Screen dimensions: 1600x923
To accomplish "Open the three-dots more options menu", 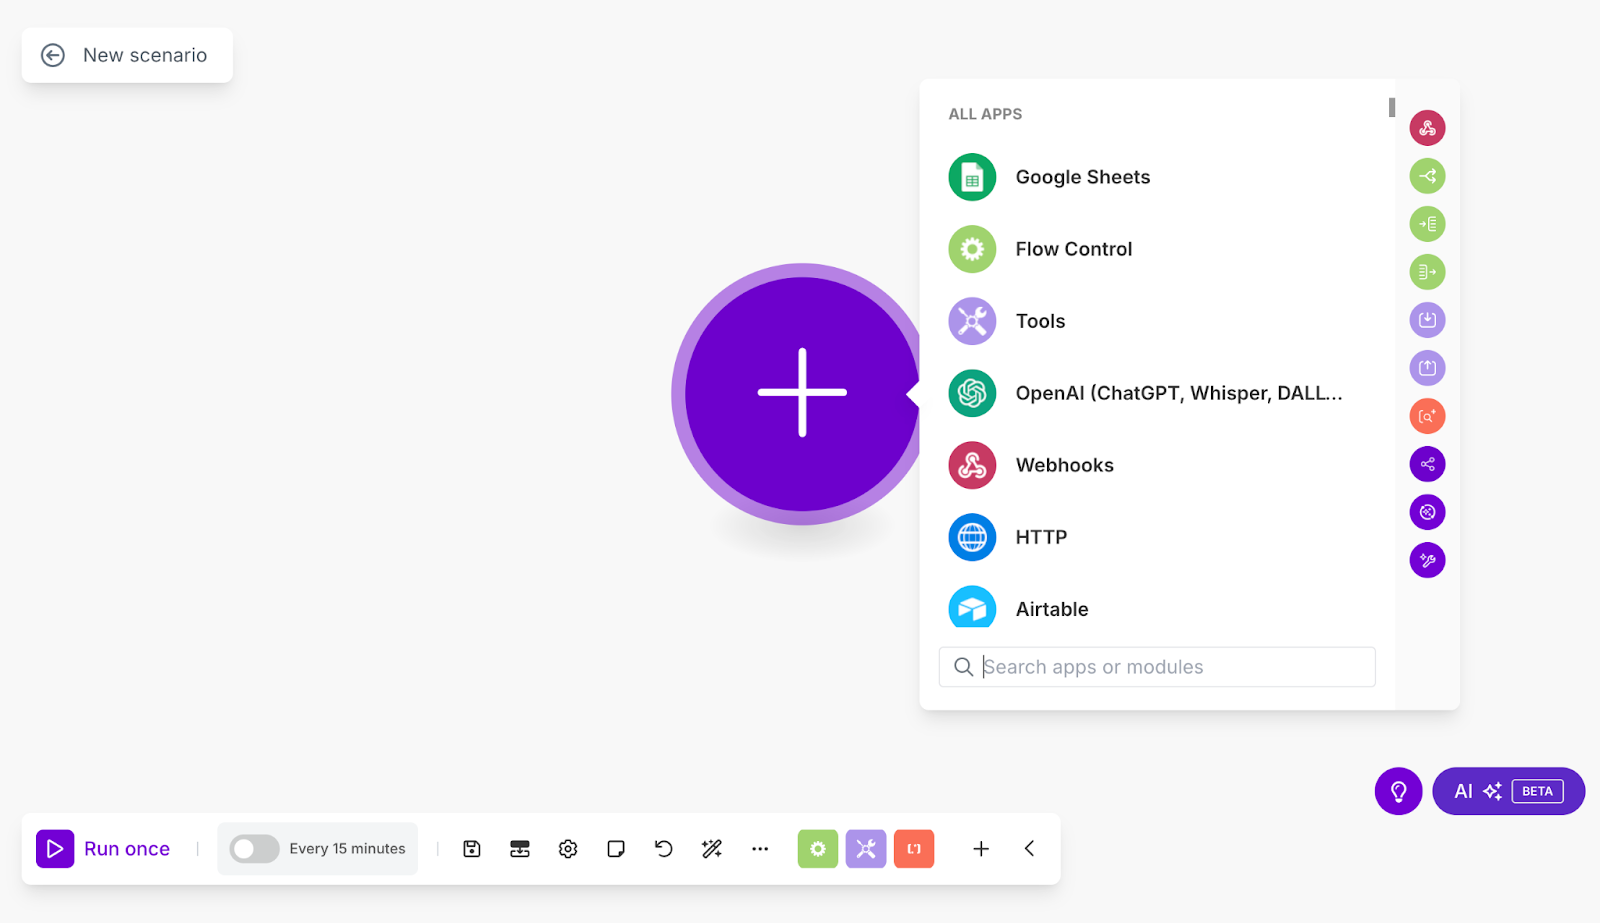I will click(760, 849).
